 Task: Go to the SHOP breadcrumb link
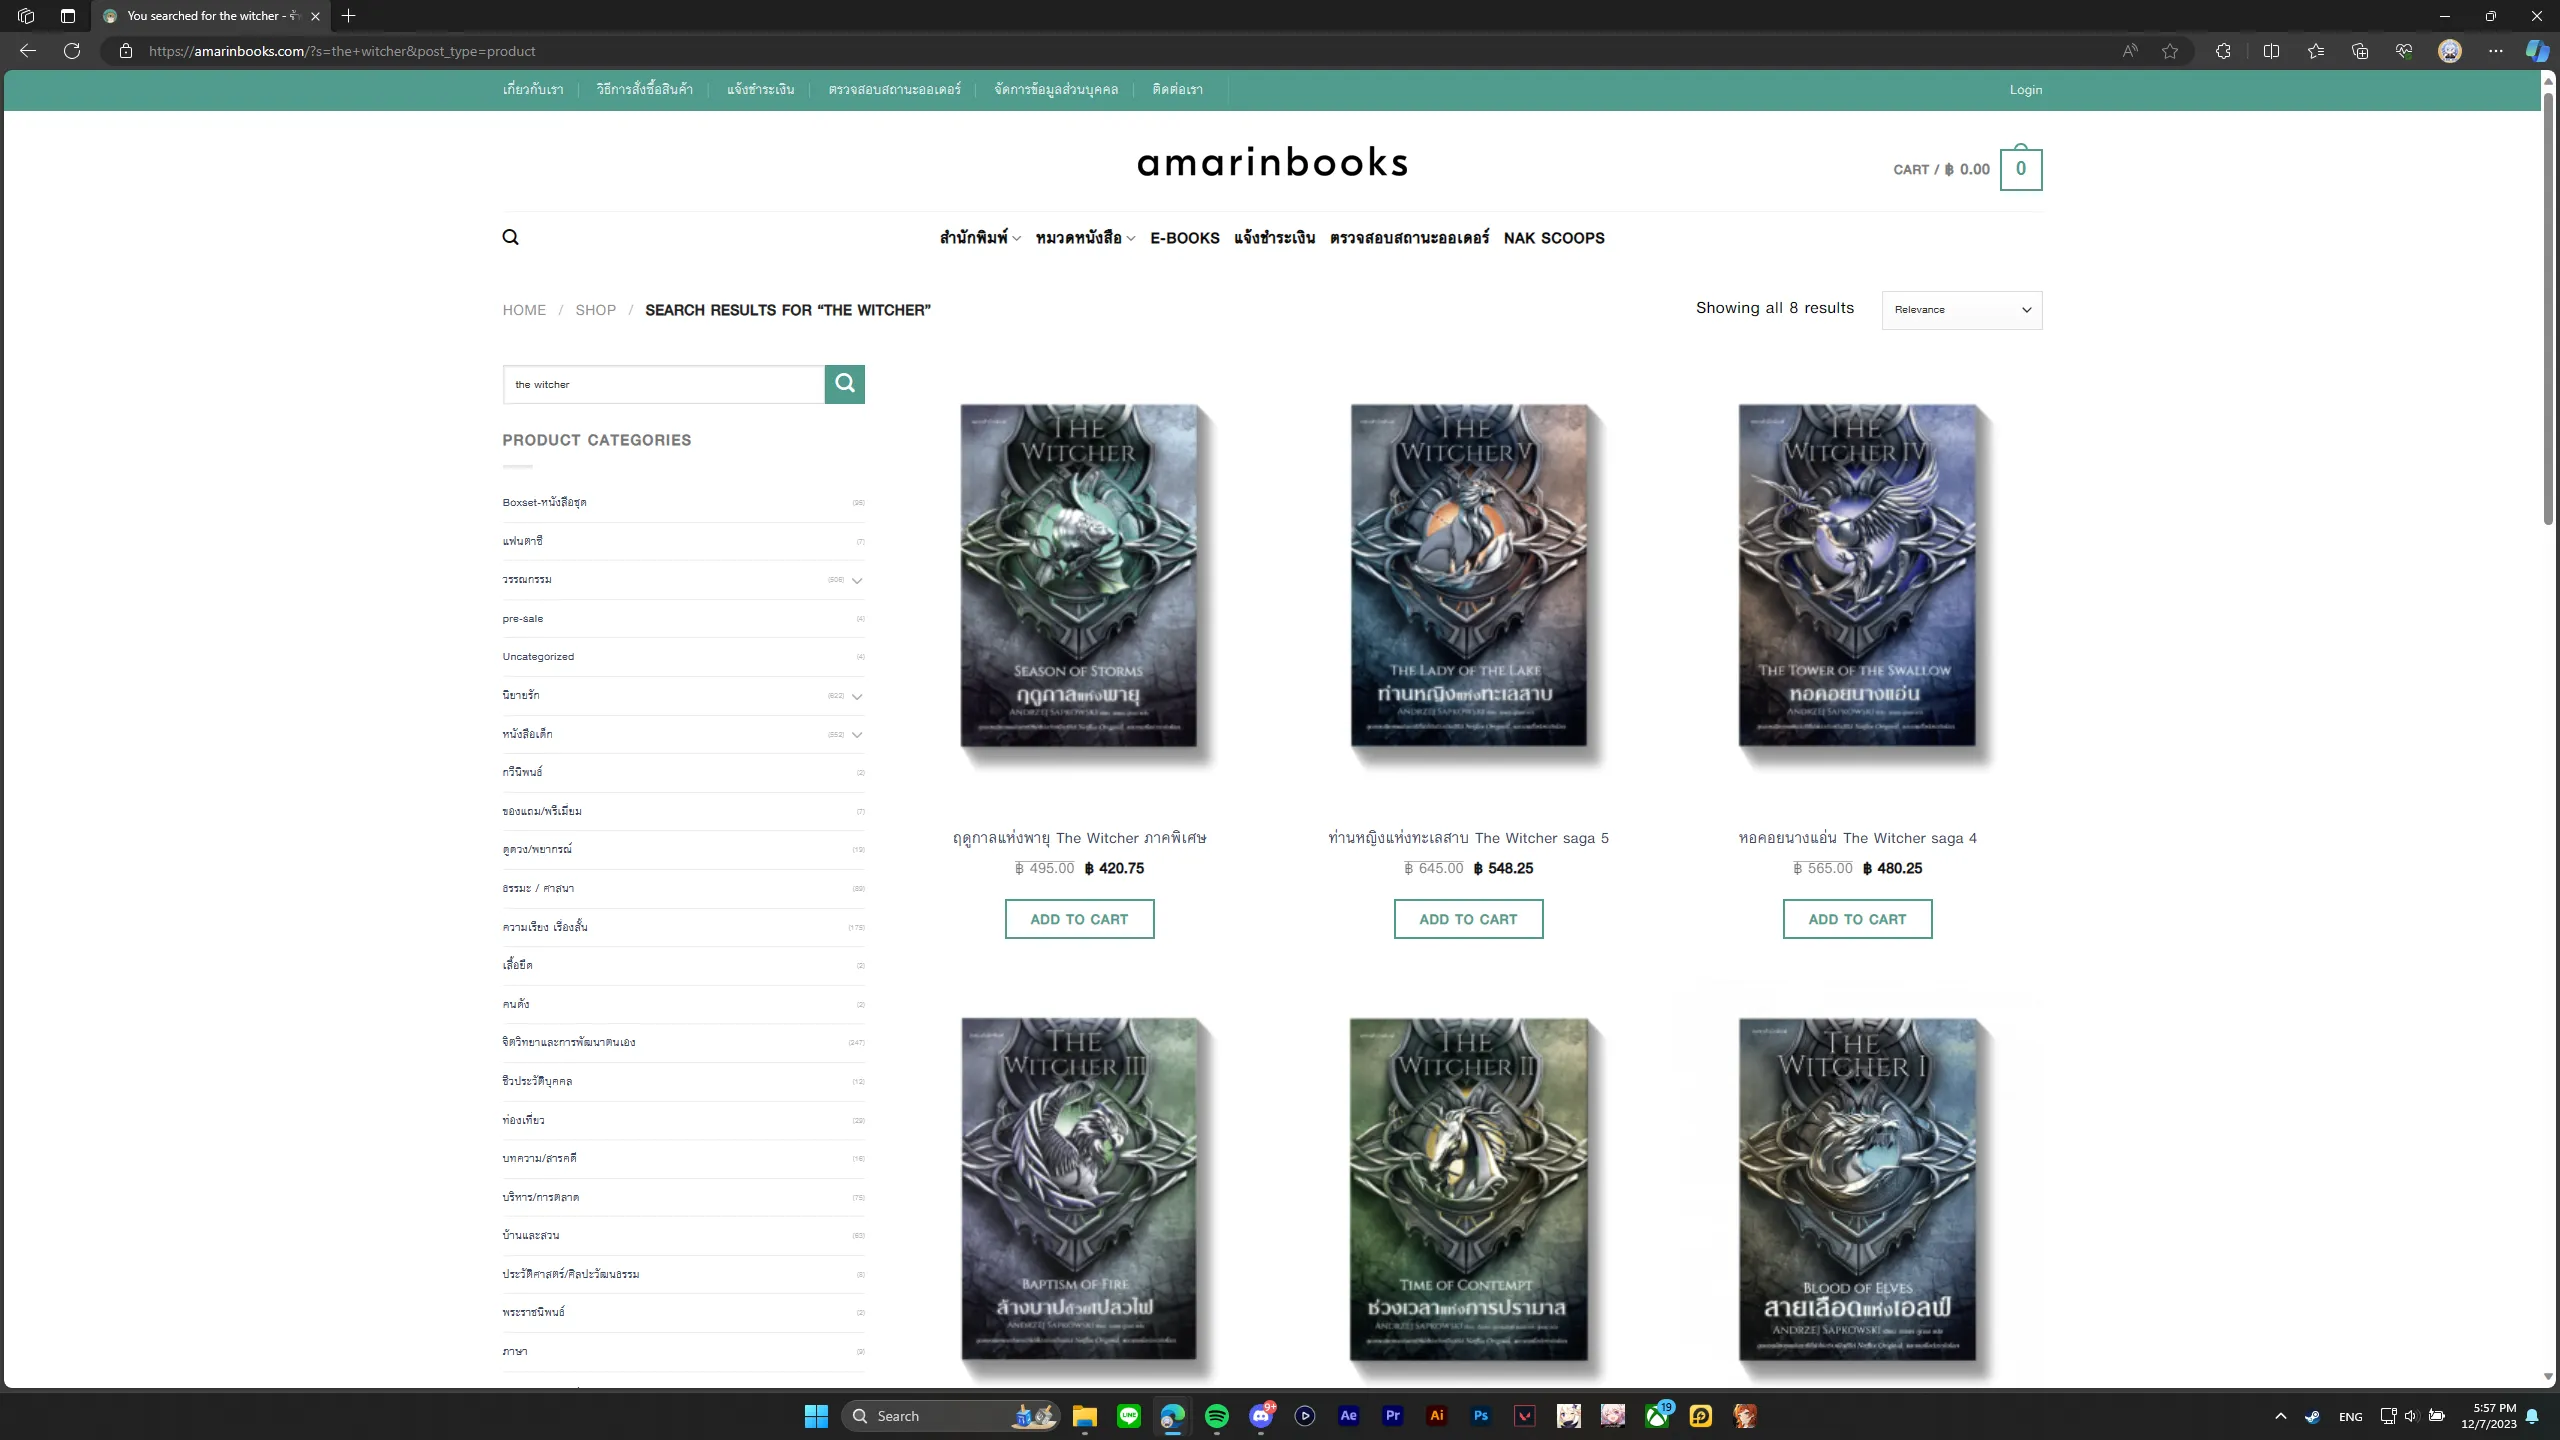click(595, 310)
